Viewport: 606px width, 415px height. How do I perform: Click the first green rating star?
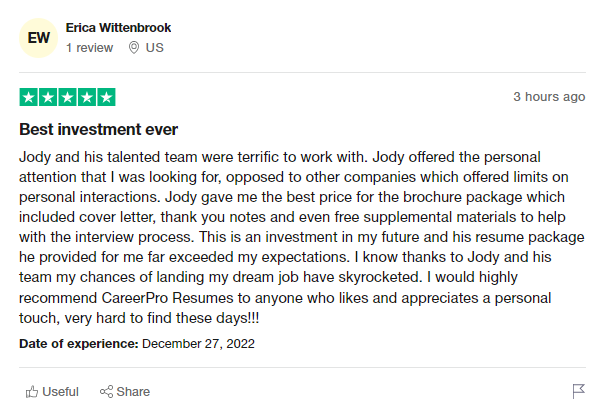[x=29, y=97]
